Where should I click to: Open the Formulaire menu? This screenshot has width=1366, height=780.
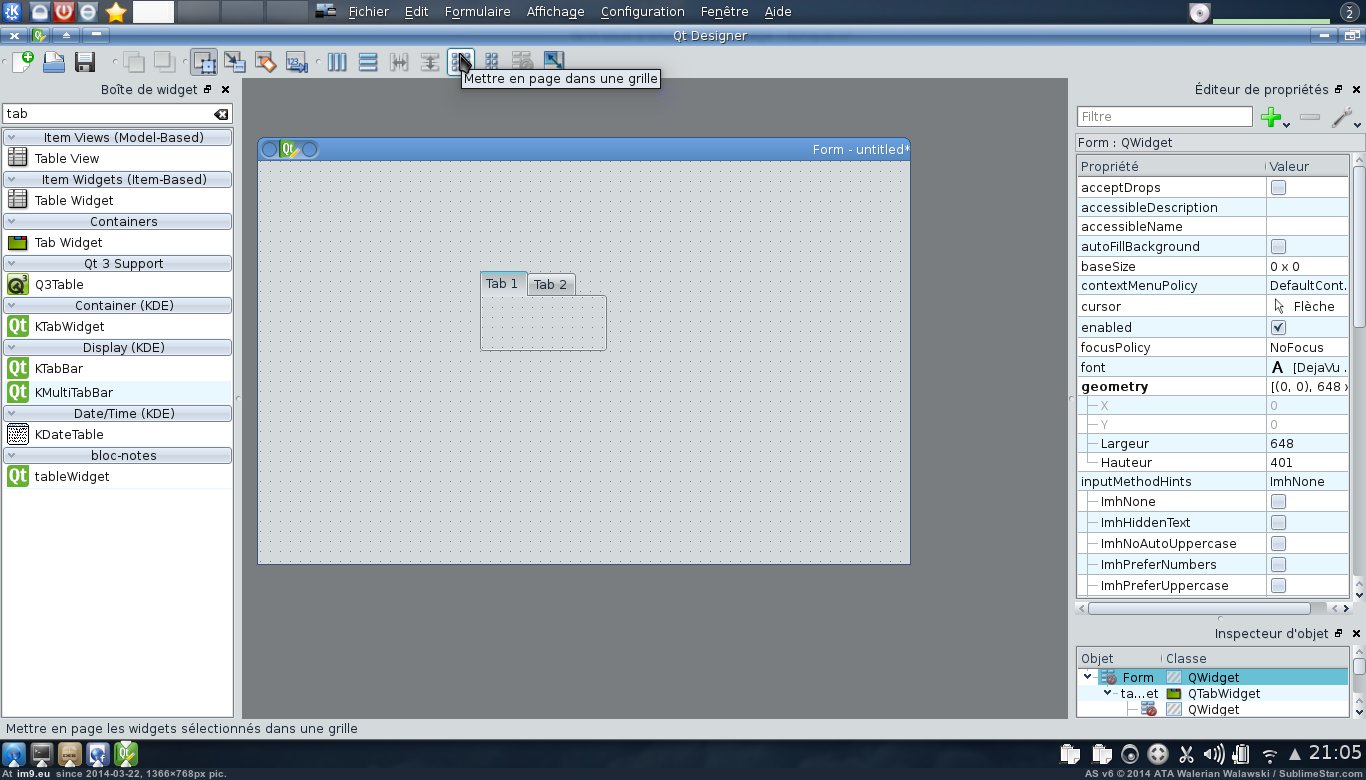click(x=477, y=12)
